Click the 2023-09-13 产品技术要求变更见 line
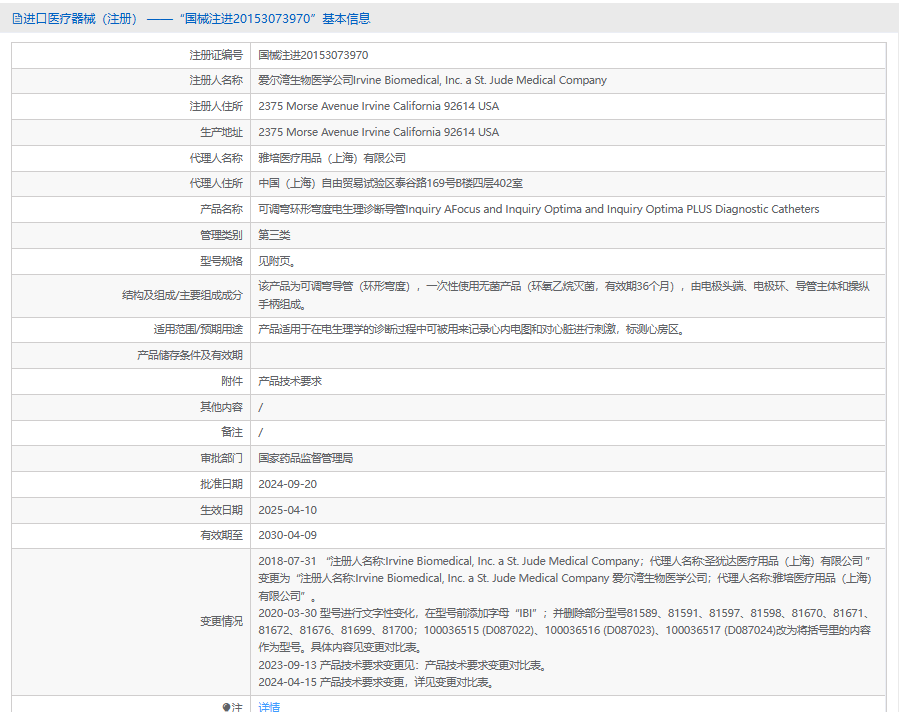Image resolution: width=900 pixels, height=712 pixels. (404, 665)
